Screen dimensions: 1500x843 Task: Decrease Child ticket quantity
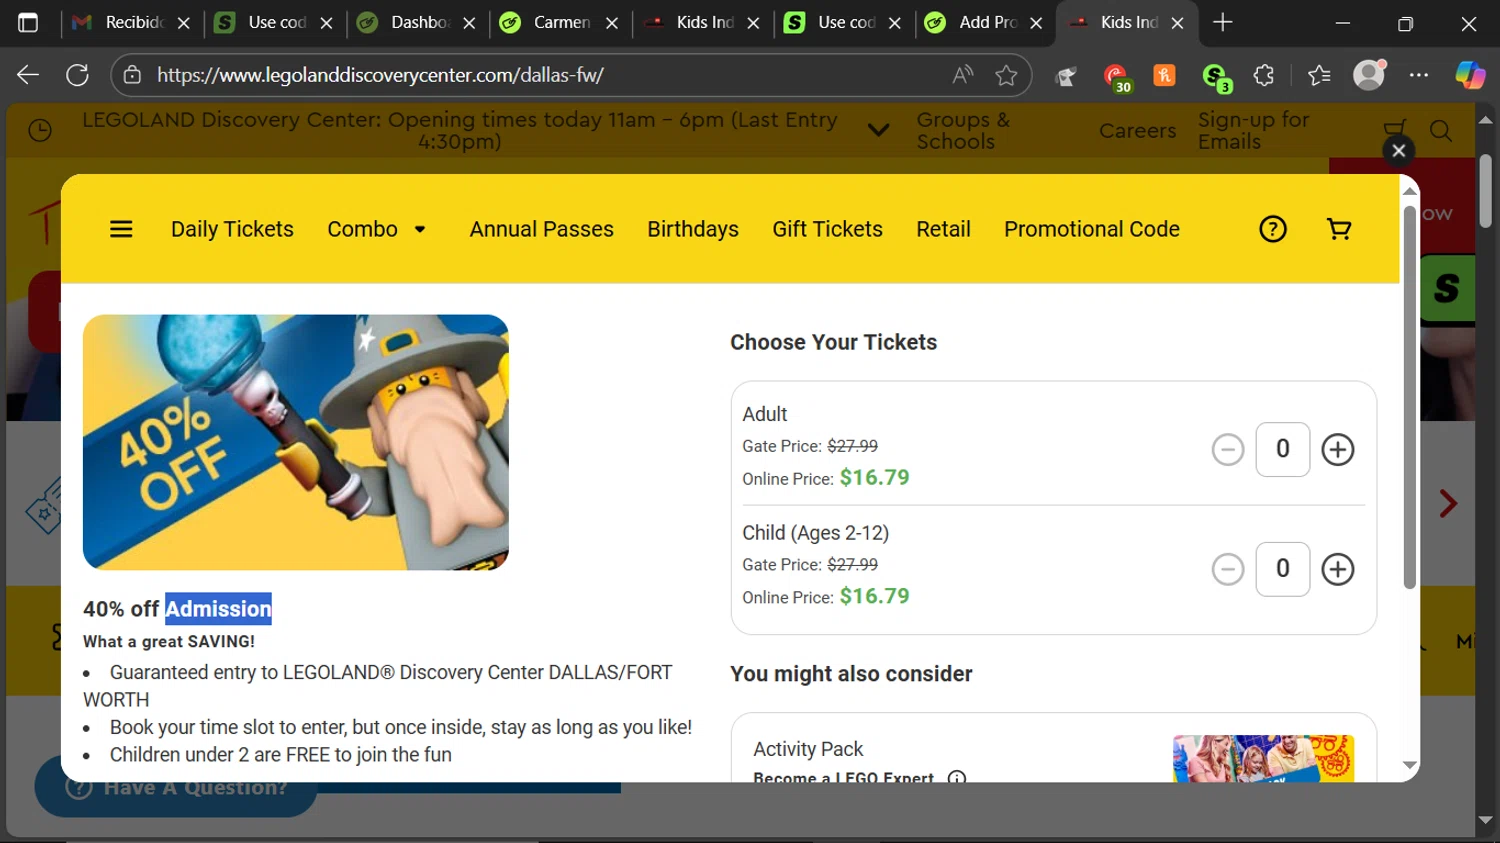pyautogui.click(x=1228, y=569)
